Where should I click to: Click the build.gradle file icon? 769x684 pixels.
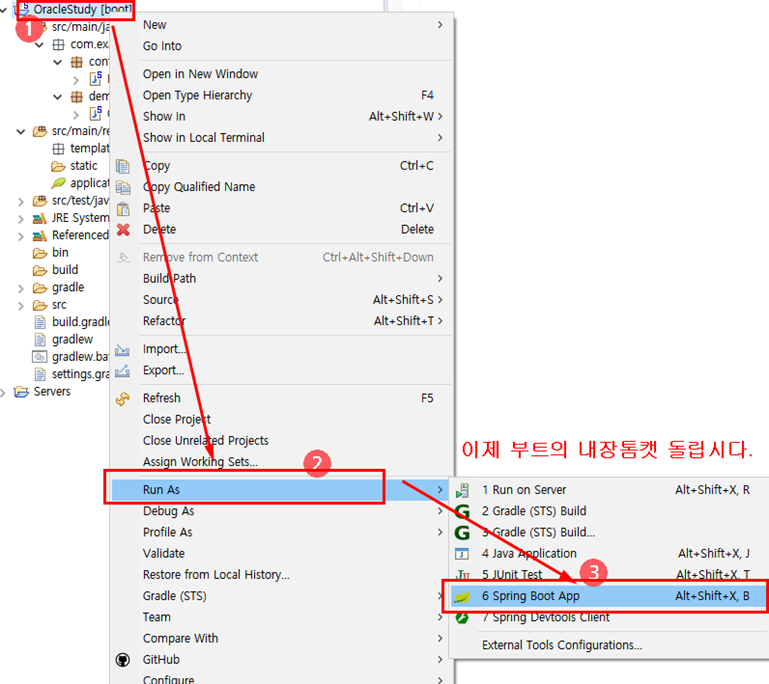40,322
